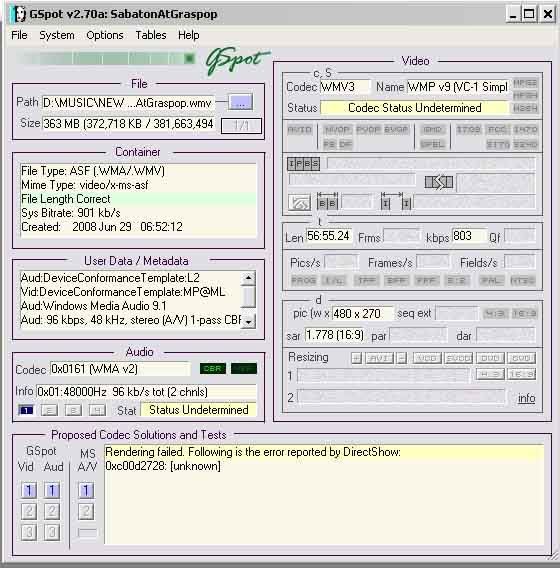Click the metadata list scroll-up arrow
560x568 pixels.
point(248,278)
